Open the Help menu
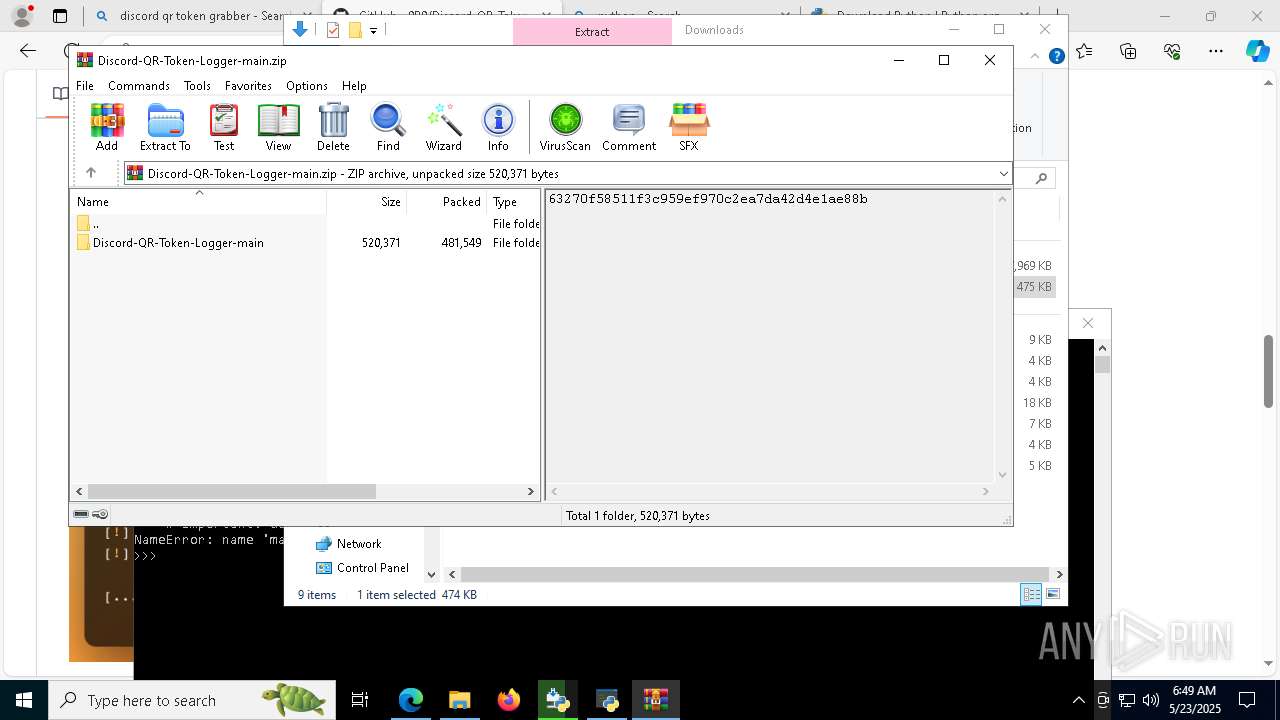1280x720 pixels. tap(354, 86)
